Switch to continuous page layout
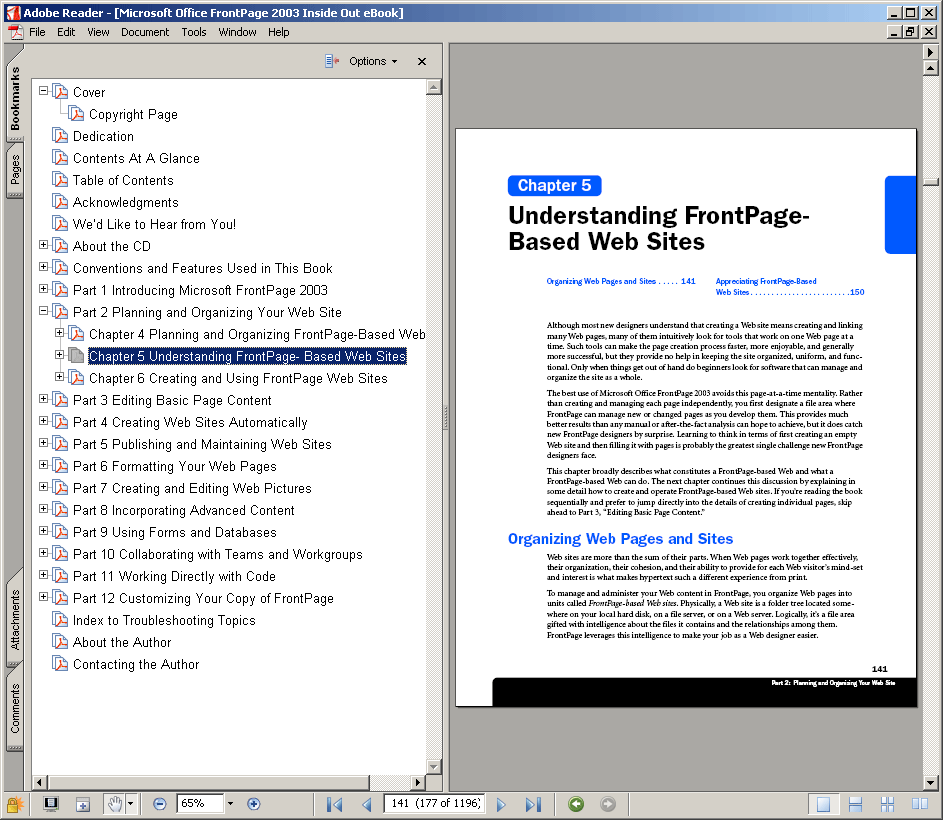 (855, 804)
